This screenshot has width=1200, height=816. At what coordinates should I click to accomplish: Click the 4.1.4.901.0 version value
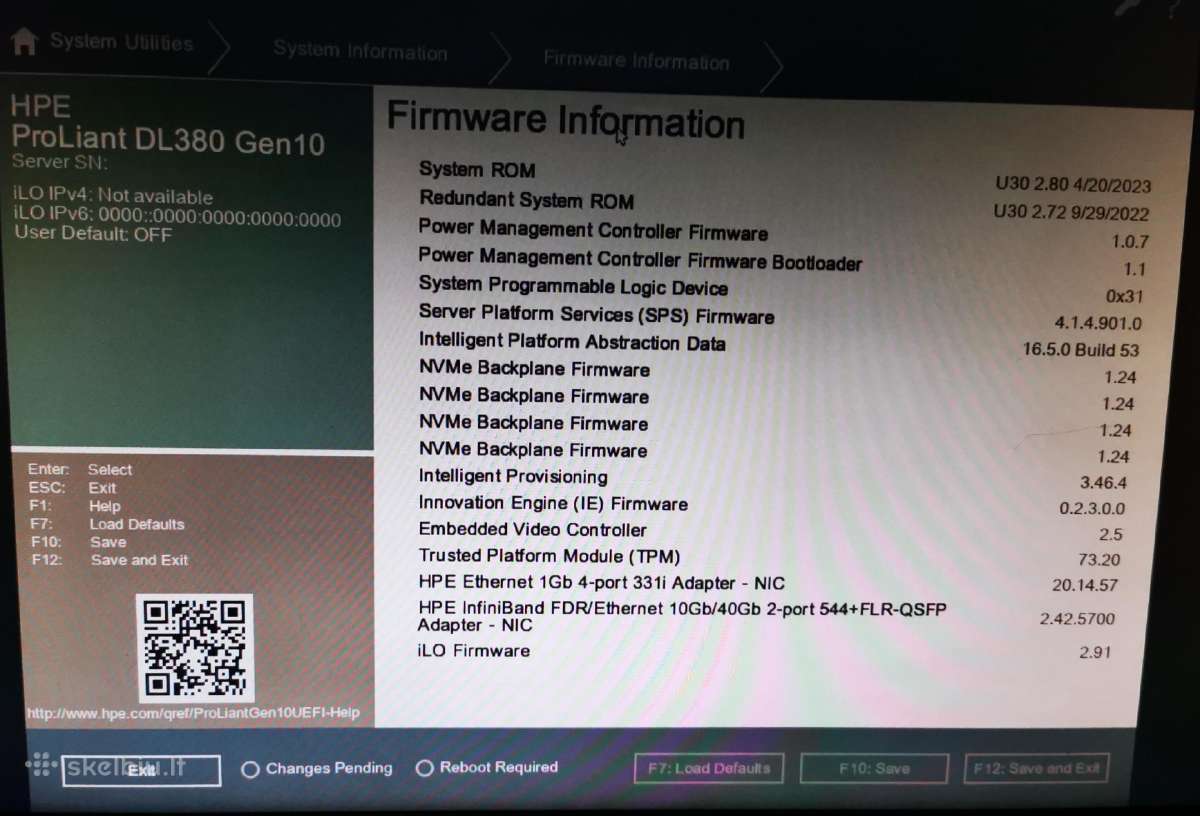tap(1098, 323)
